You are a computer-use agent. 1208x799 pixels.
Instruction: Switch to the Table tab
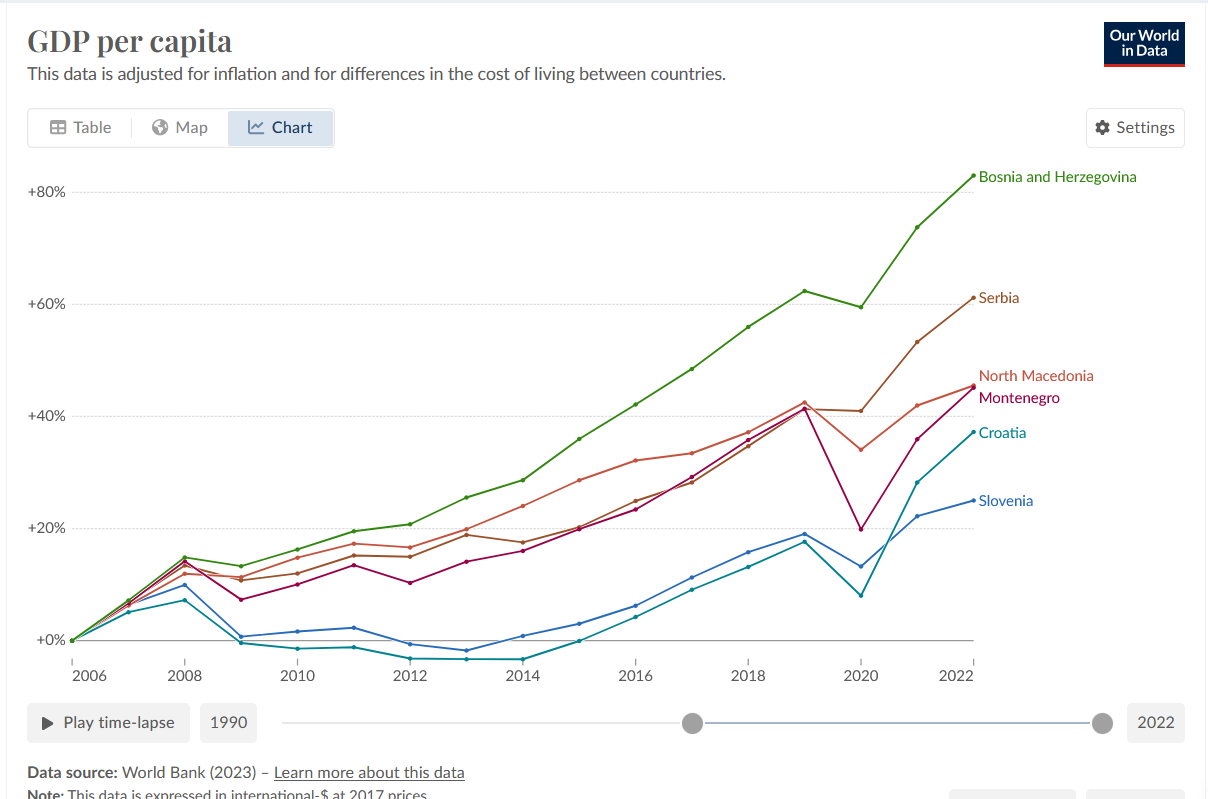[80, 128]
